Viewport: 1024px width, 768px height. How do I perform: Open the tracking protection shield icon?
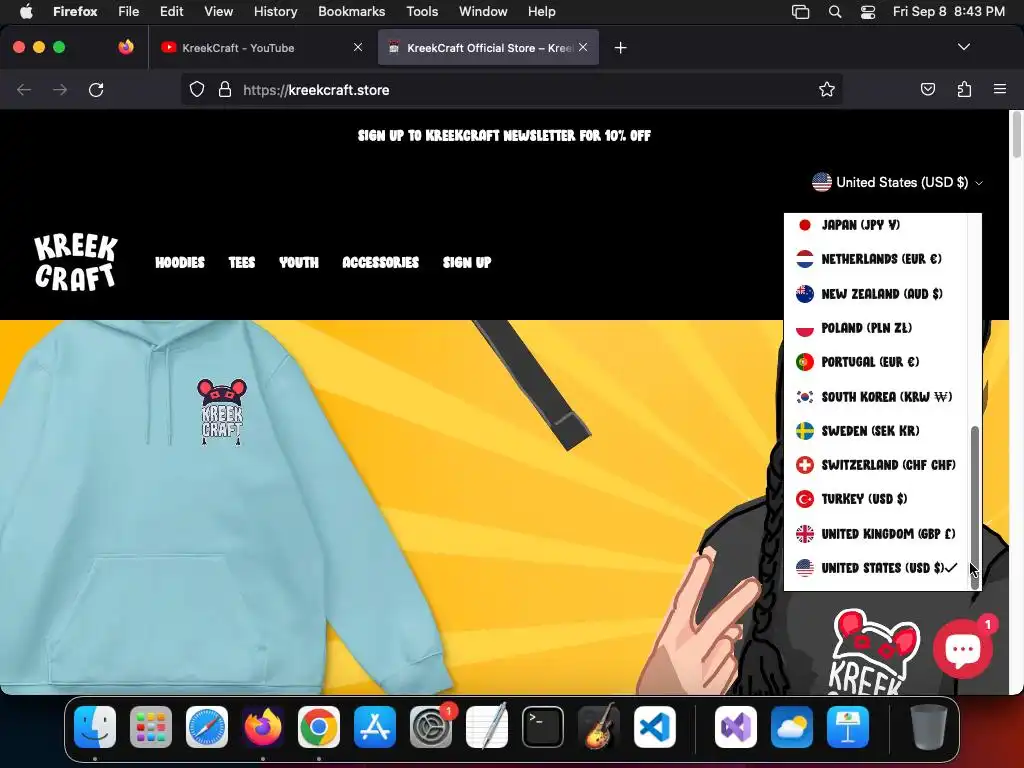click(197, 89)
